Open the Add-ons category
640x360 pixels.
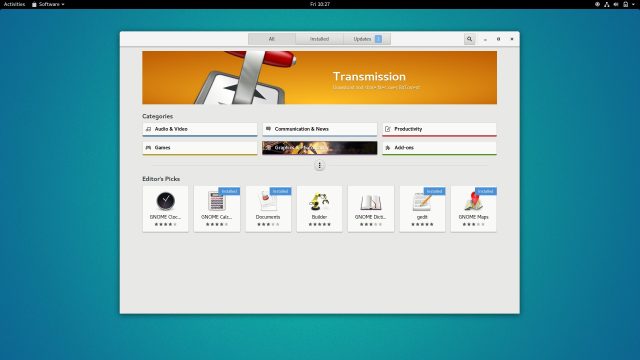click(440, 148)
